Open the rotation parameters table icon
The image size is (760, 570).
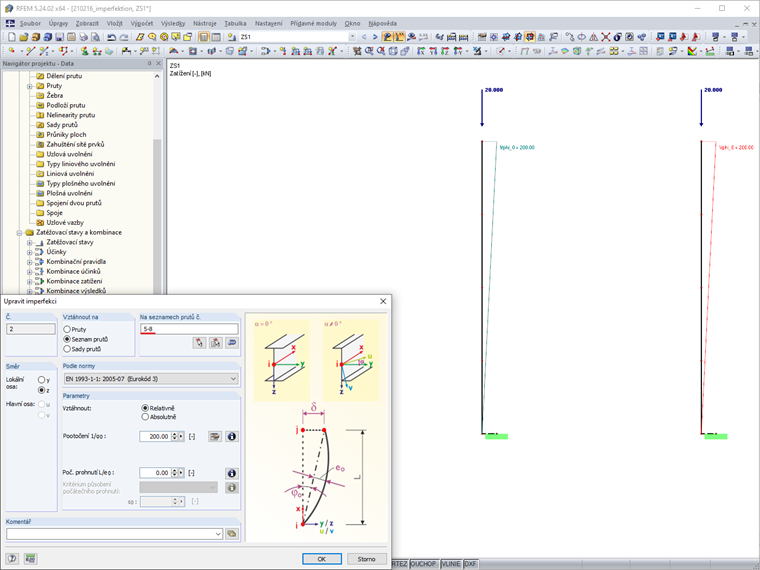coord(215,436)
